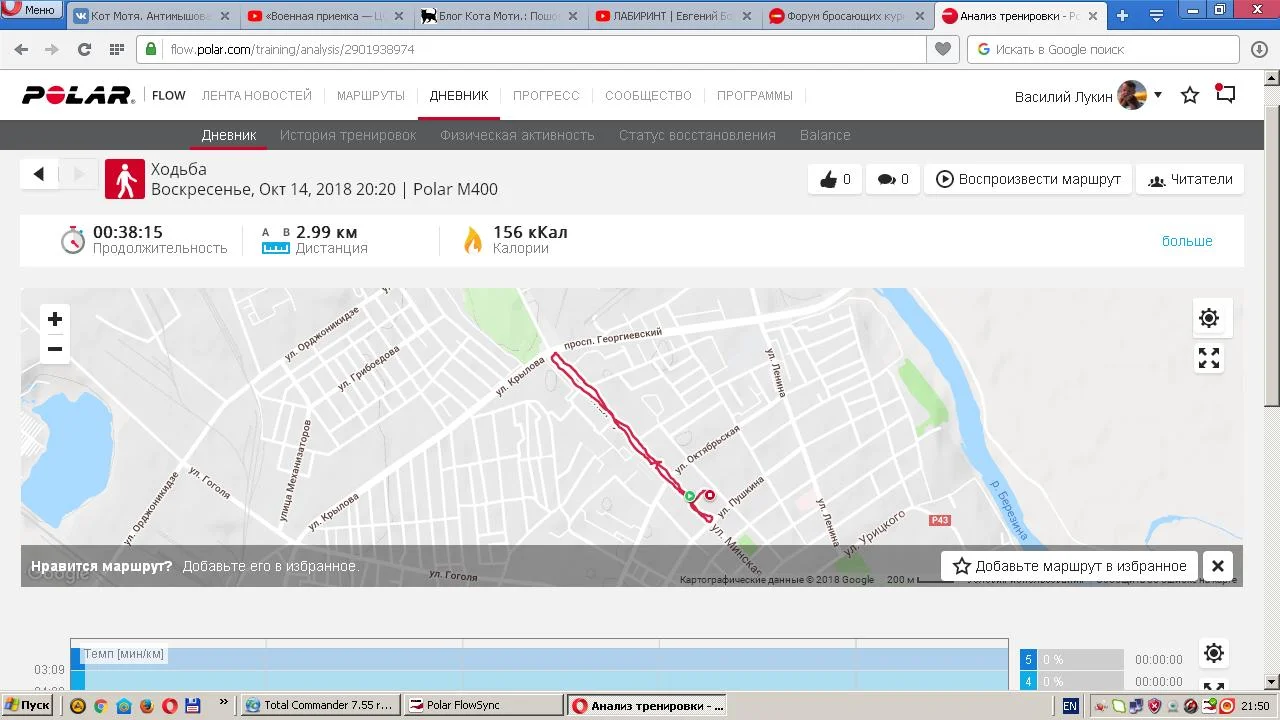Open a new browser tab with plus

pyautogui.click(x=1122, y=15)
